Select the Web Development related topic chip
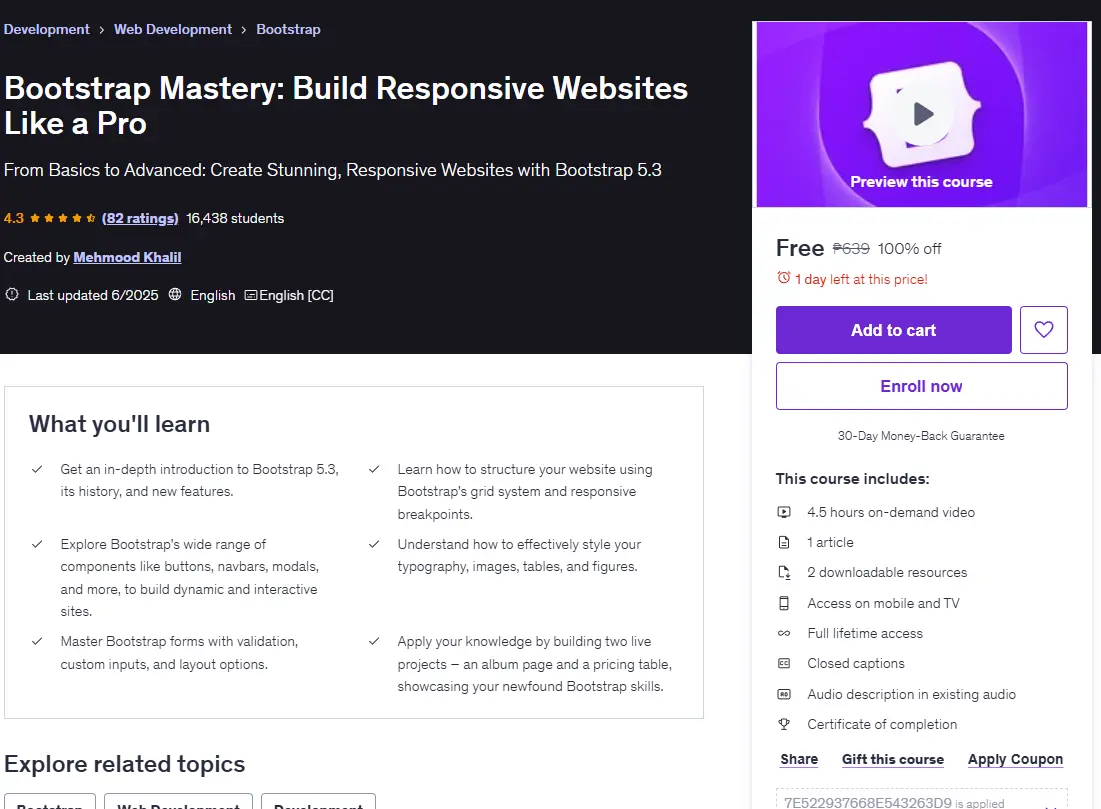This screenshot has width=1101, height=809. coord(178,803)
